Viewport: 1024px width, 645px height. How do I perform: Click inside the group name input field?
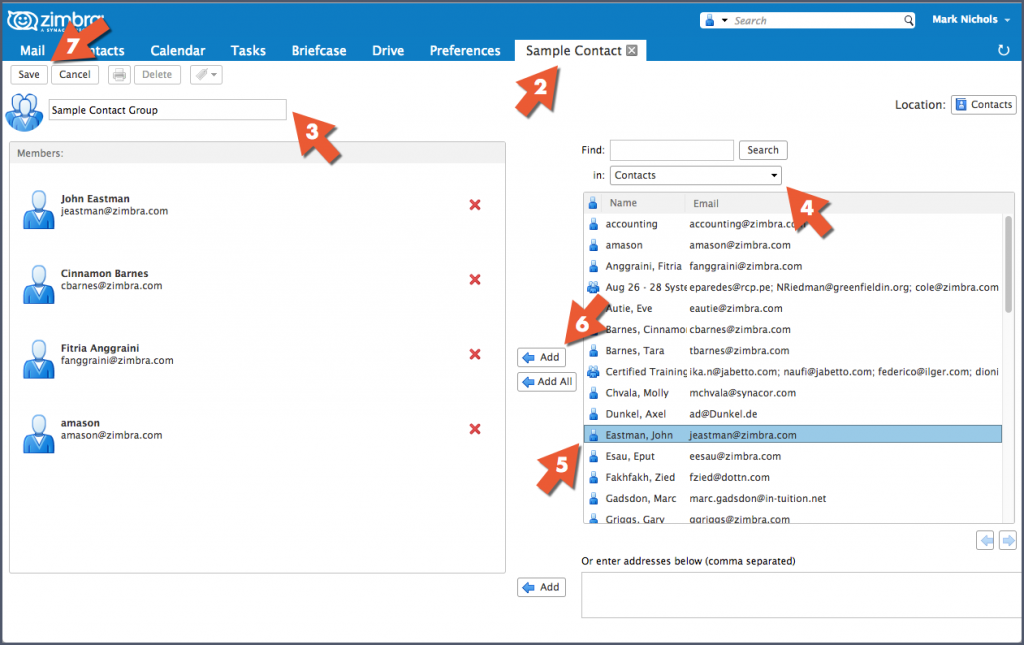(x=166, y=110)
